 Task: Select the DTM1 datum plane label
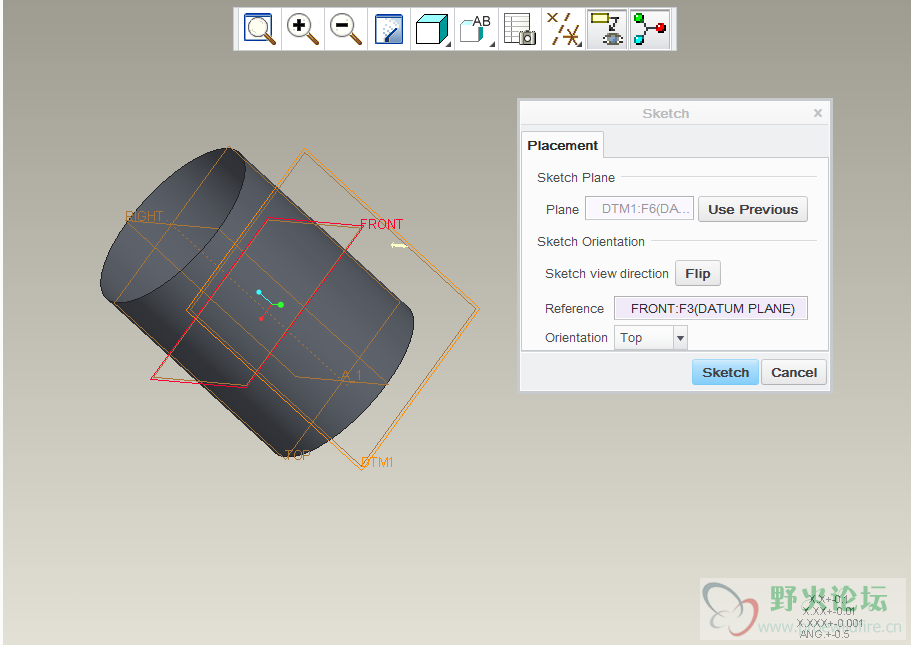tap(377, 462)
